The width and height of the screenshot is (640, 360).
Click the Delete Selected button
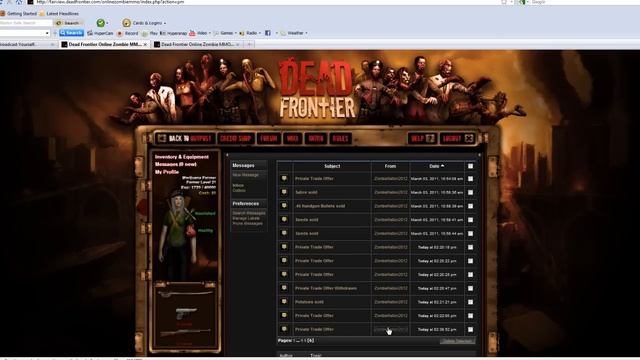(x=457, y=341)
